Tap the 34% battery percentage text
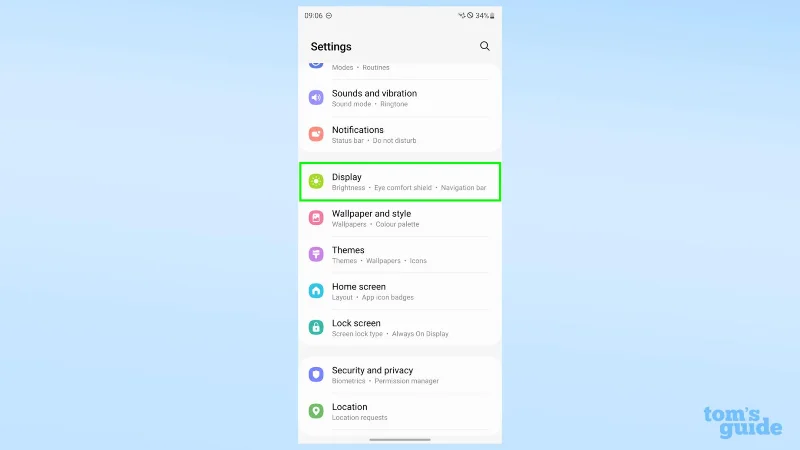The image size is (800, 450). [x=482, y=16]
